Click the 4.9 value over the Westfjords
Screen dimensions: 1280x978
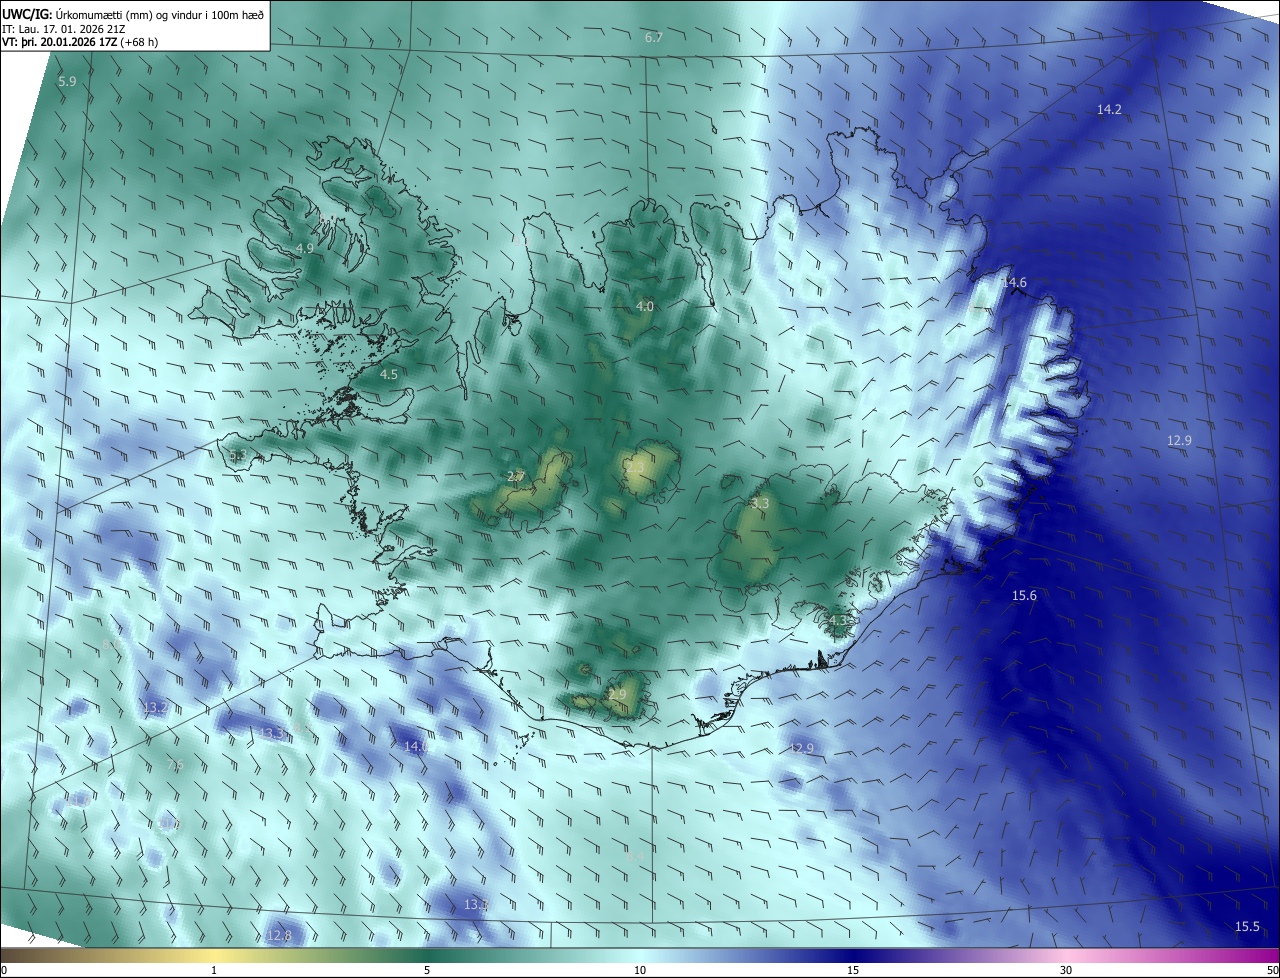(305, 248)
